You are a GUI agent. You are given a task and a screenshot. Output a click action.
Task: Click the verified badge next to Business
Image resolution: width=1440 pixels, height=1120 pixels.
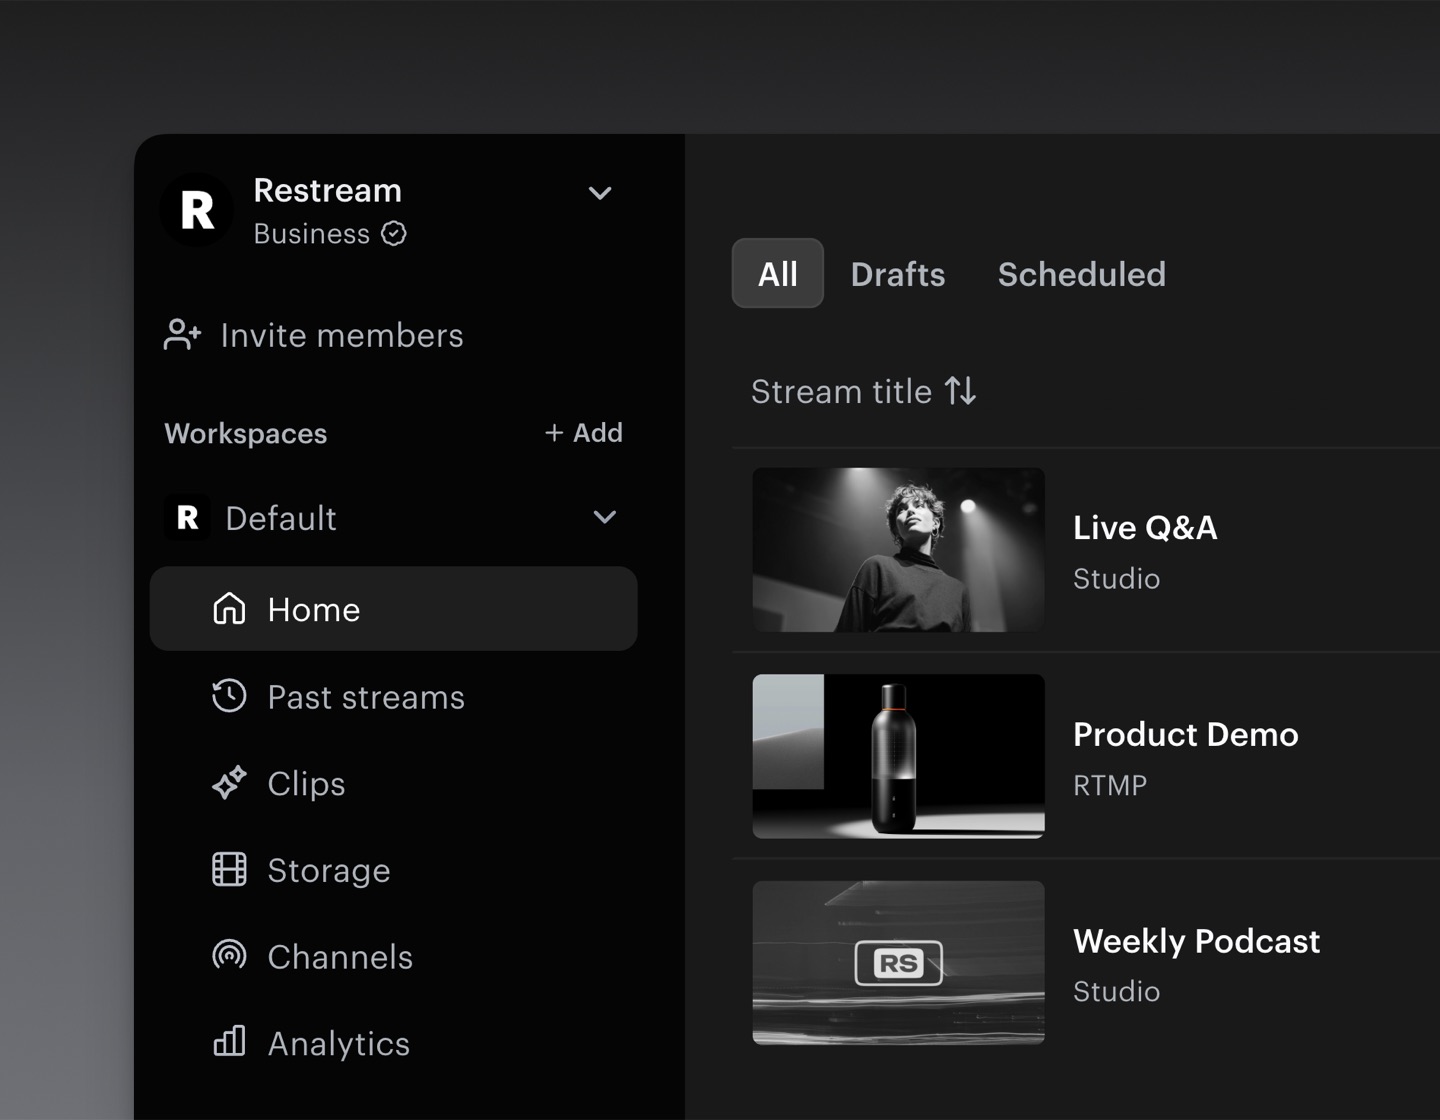coord(394,234)
